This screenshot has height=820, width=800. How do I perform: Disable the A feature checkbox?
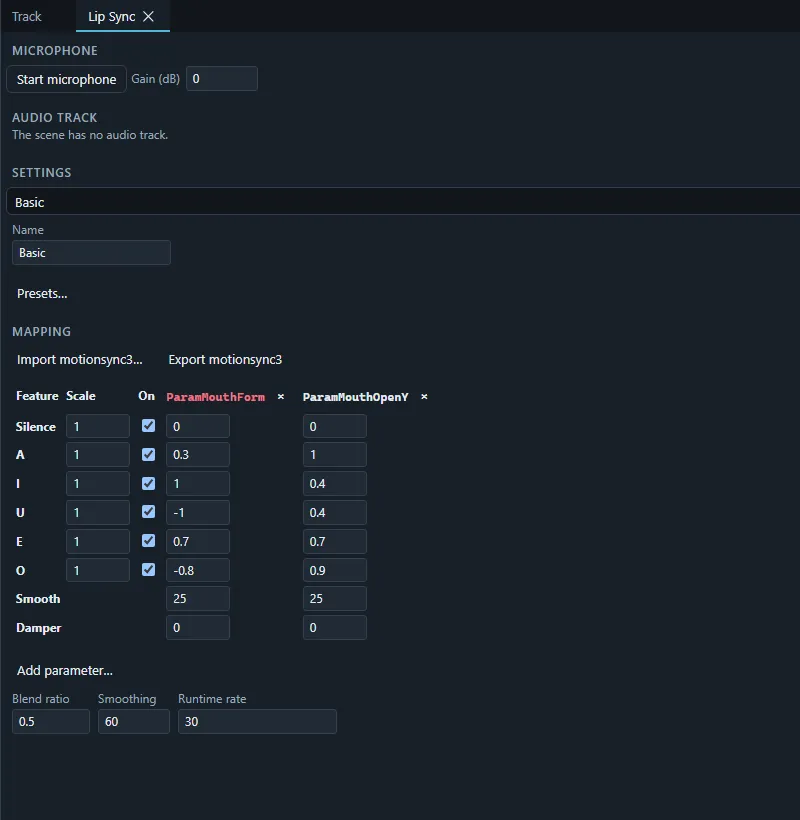click(148, 454)
